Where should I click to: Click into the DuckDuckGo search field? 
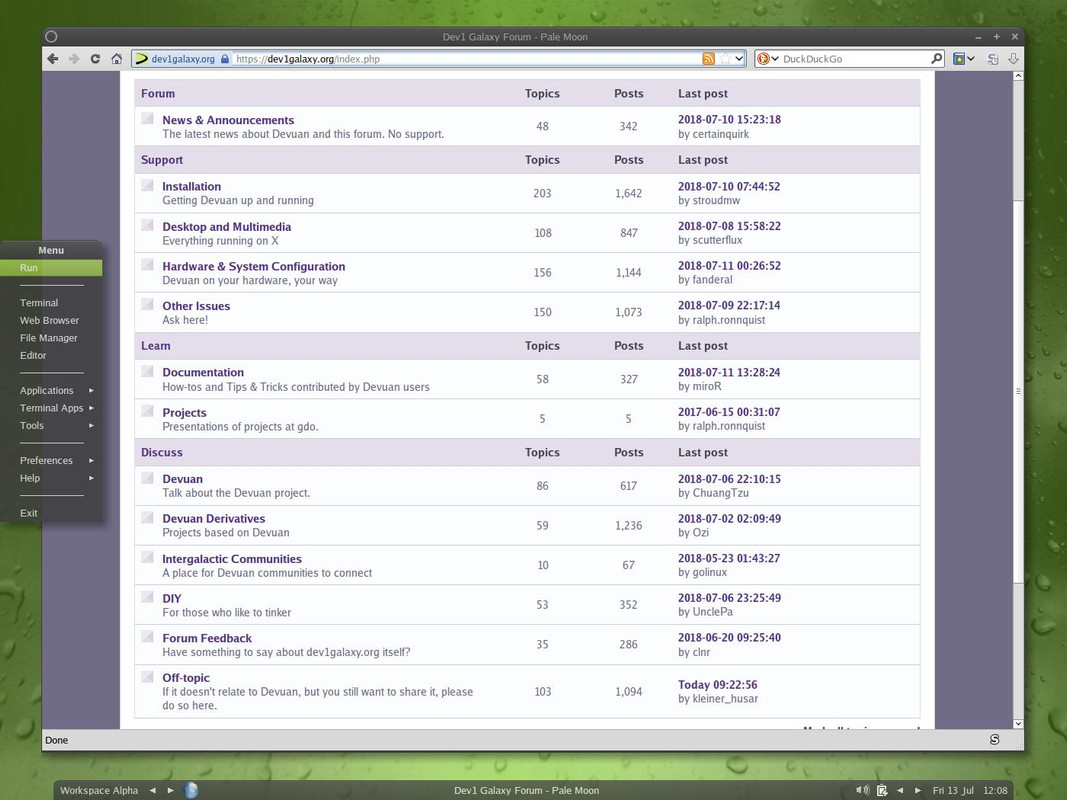[855, 59]
